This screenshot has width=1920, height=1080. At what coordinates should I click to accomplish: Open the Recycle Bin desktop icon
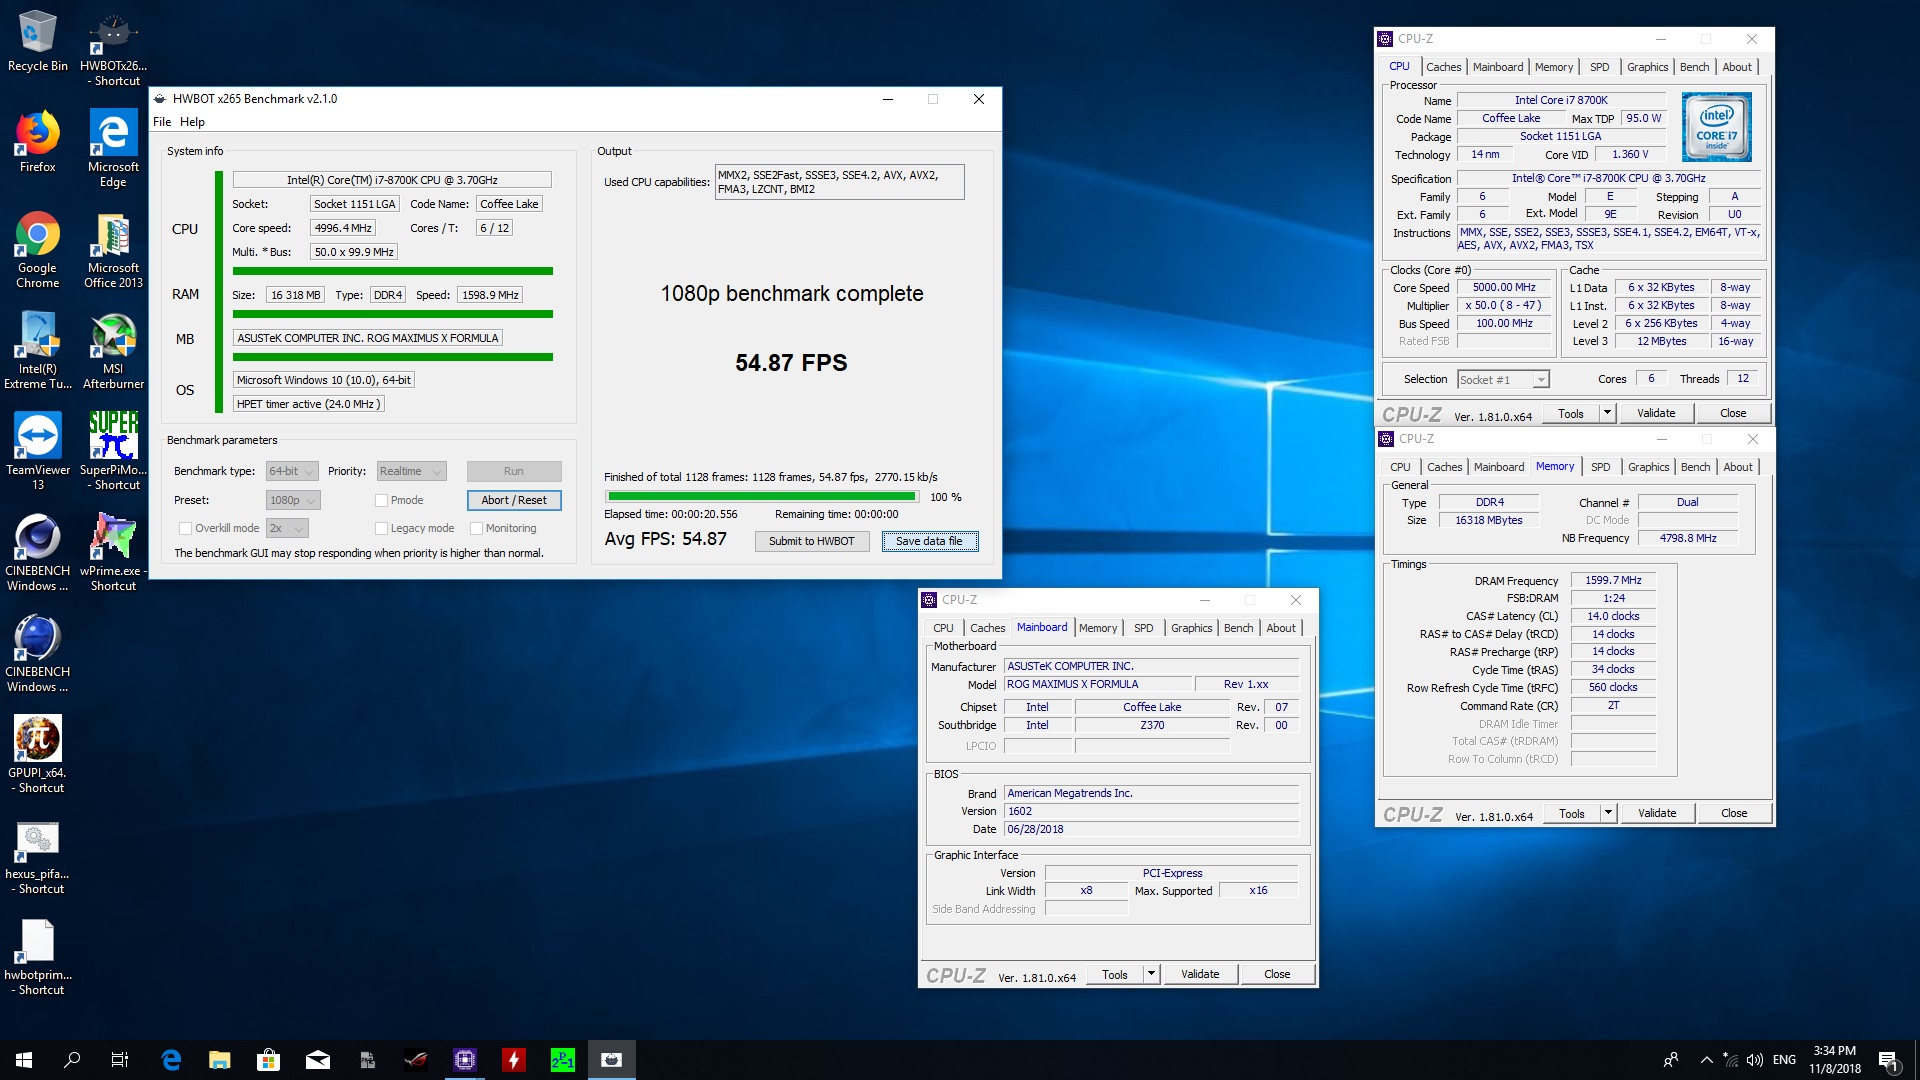click(x=37, y=40)
